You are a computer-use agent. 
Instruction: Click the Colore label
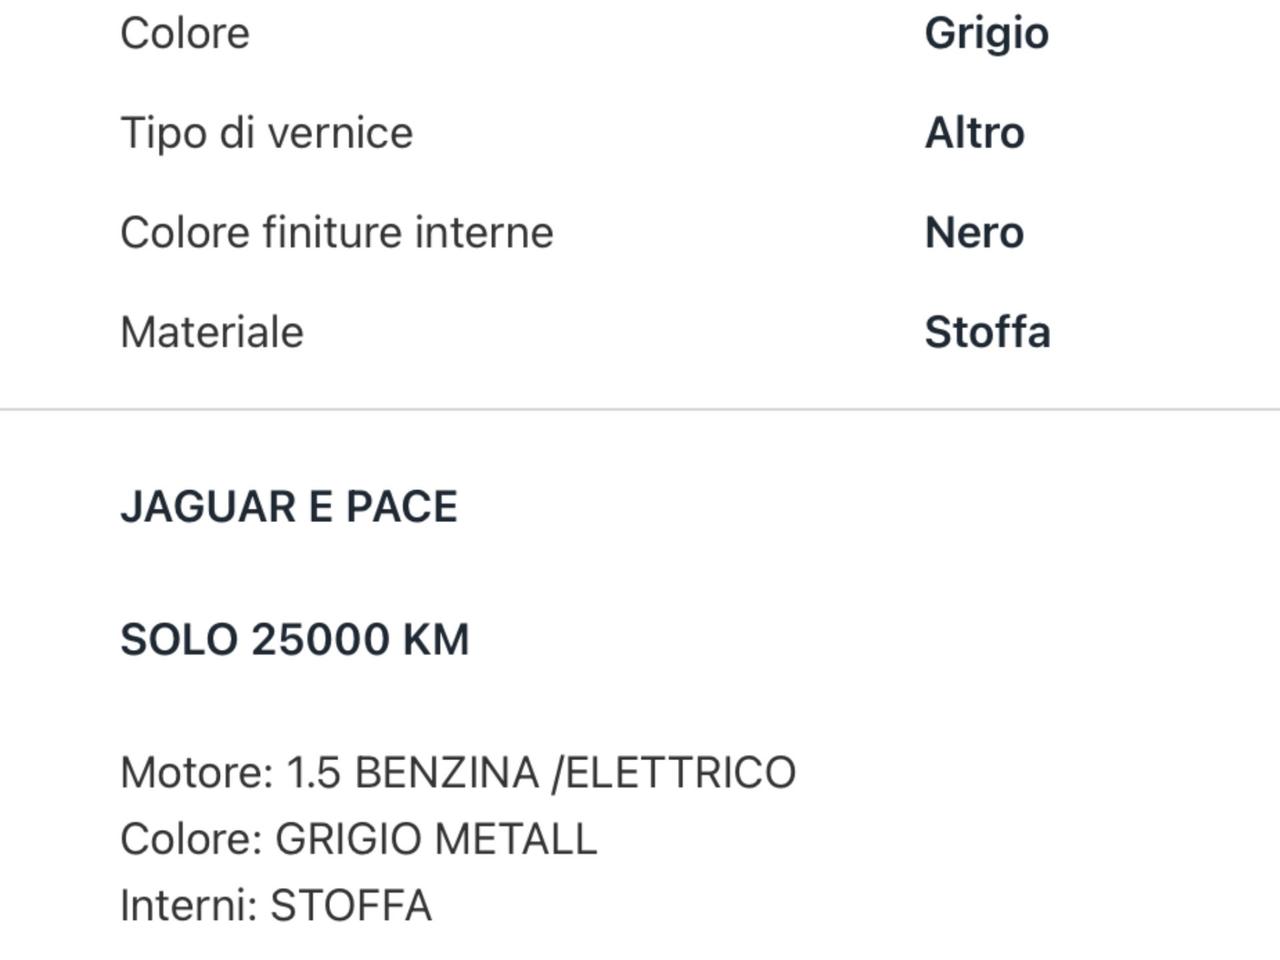(x=185, y=33)
